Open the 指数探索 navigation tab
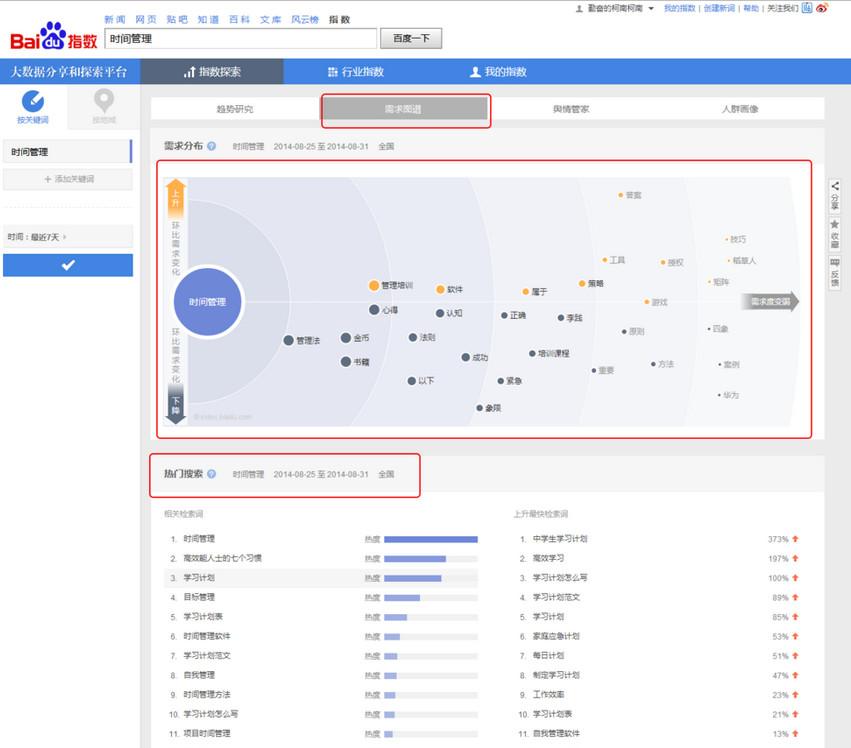Screen dimensions: 851x748 click(x=212, y=72)
